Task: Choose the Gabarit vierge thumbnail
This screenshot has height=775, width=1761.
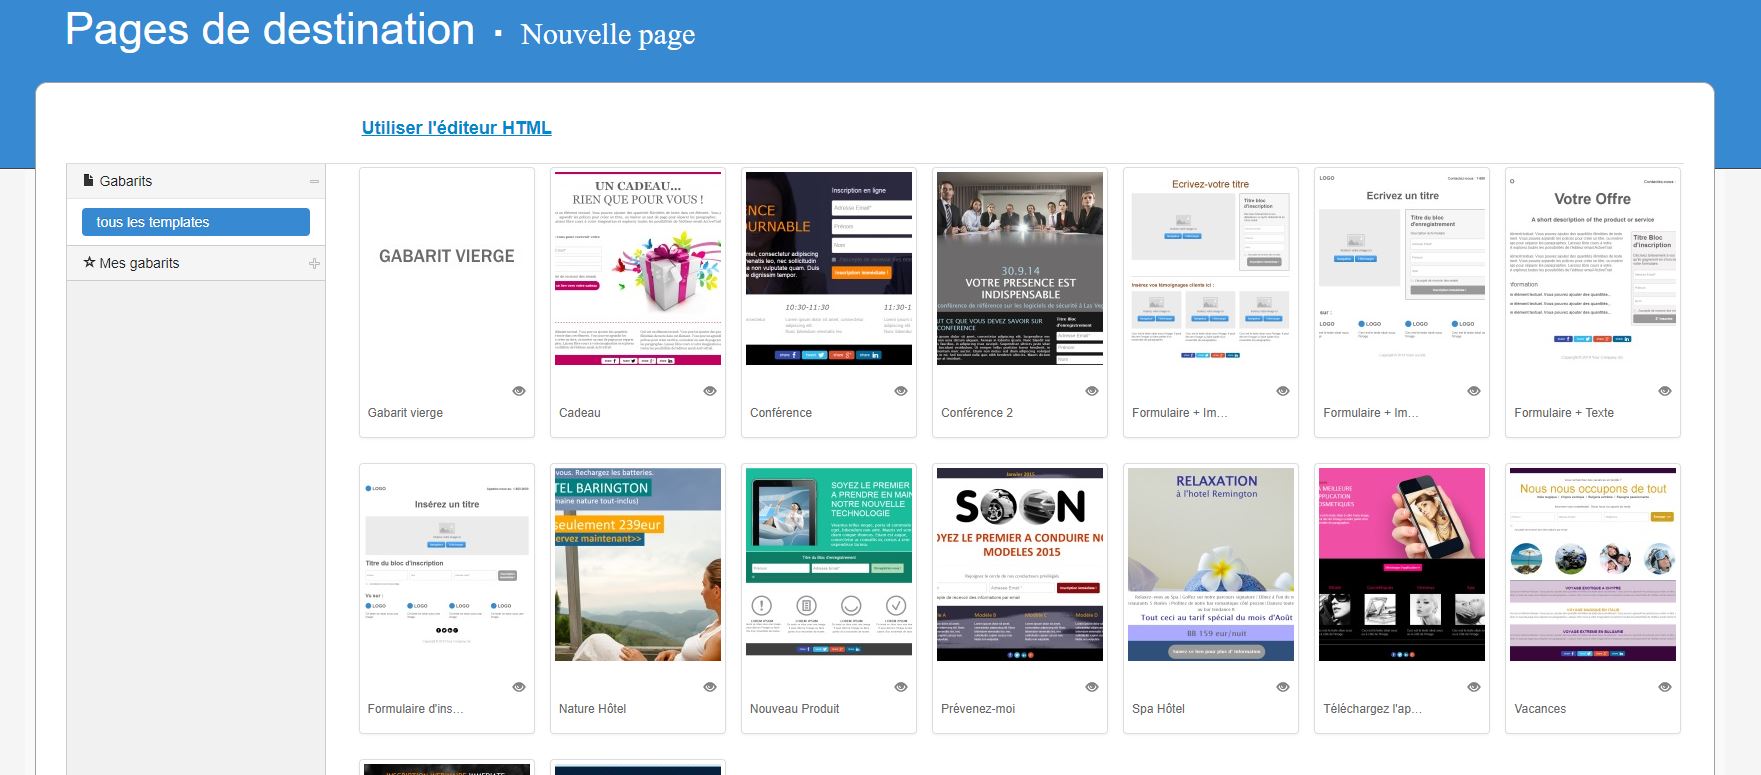Action: point(447,268)
